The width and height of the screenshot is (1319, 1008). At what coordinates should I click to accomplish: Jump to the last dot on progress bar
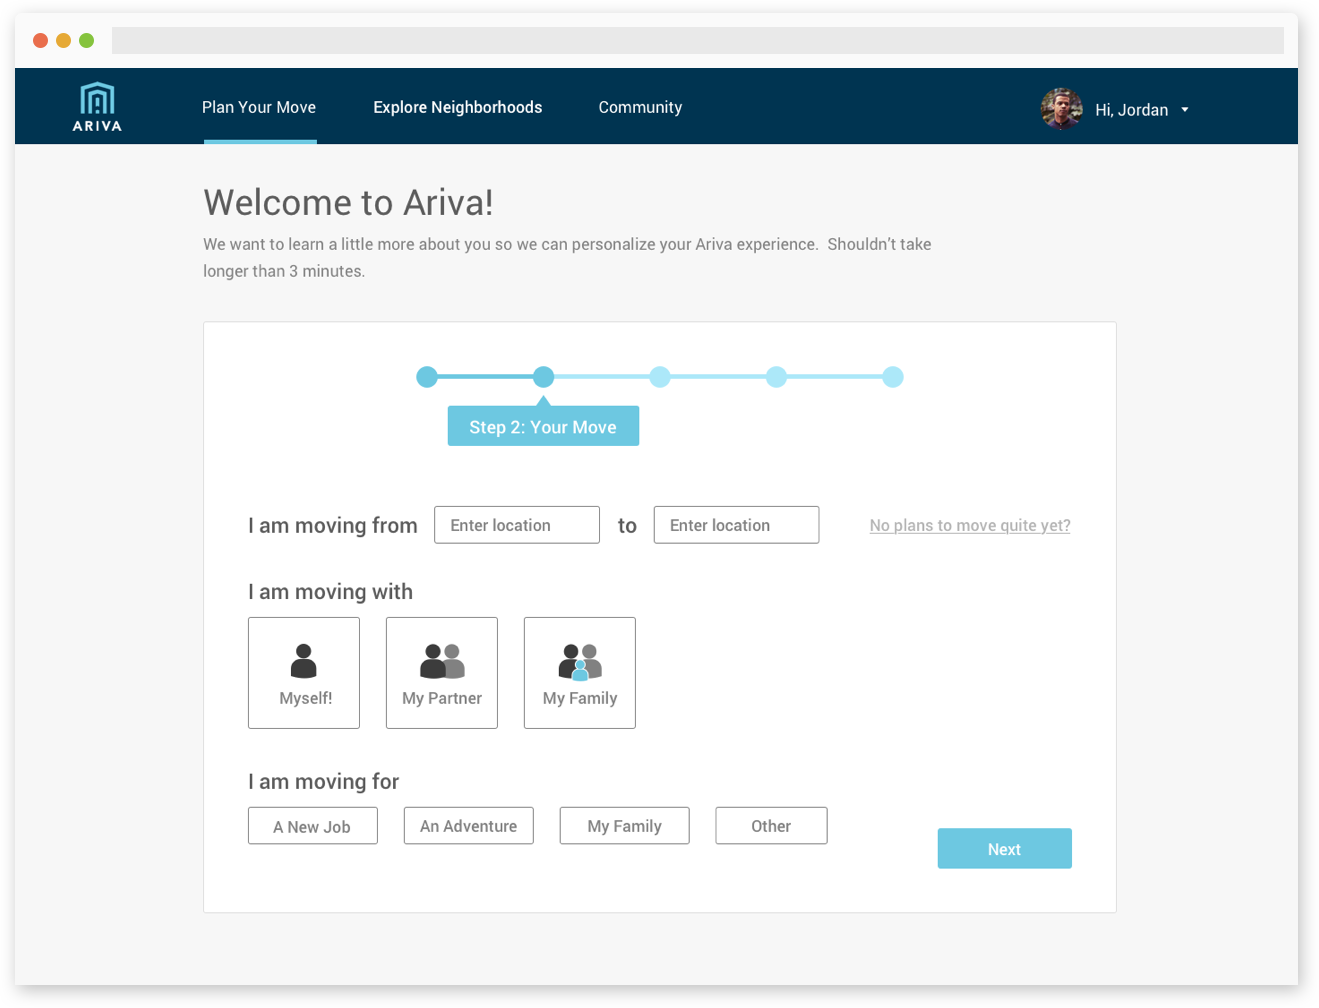coord(892,377)
